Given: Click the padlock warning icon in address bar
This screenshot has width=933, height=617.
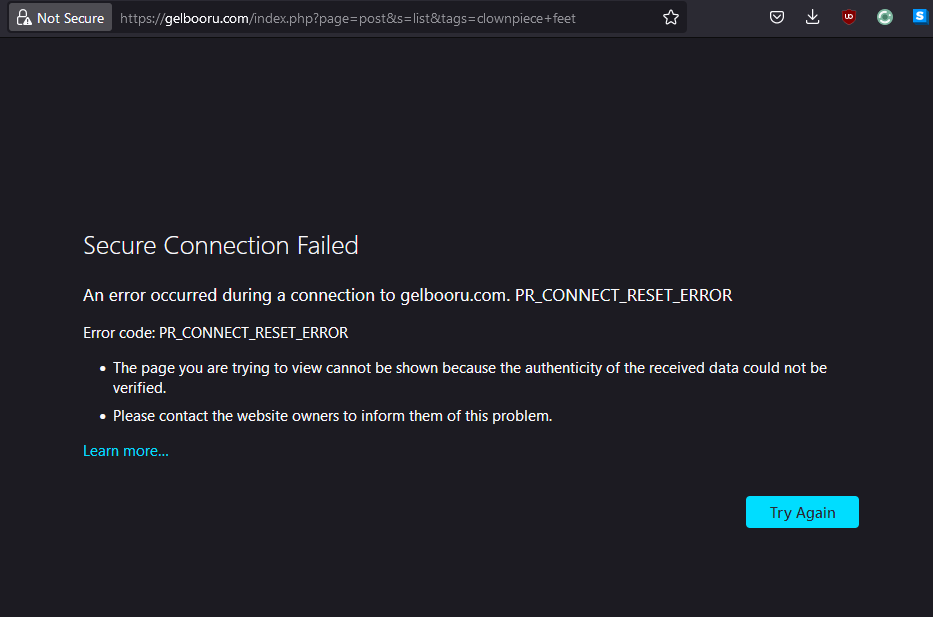Looking at the screenshot, I should (24, 18).
